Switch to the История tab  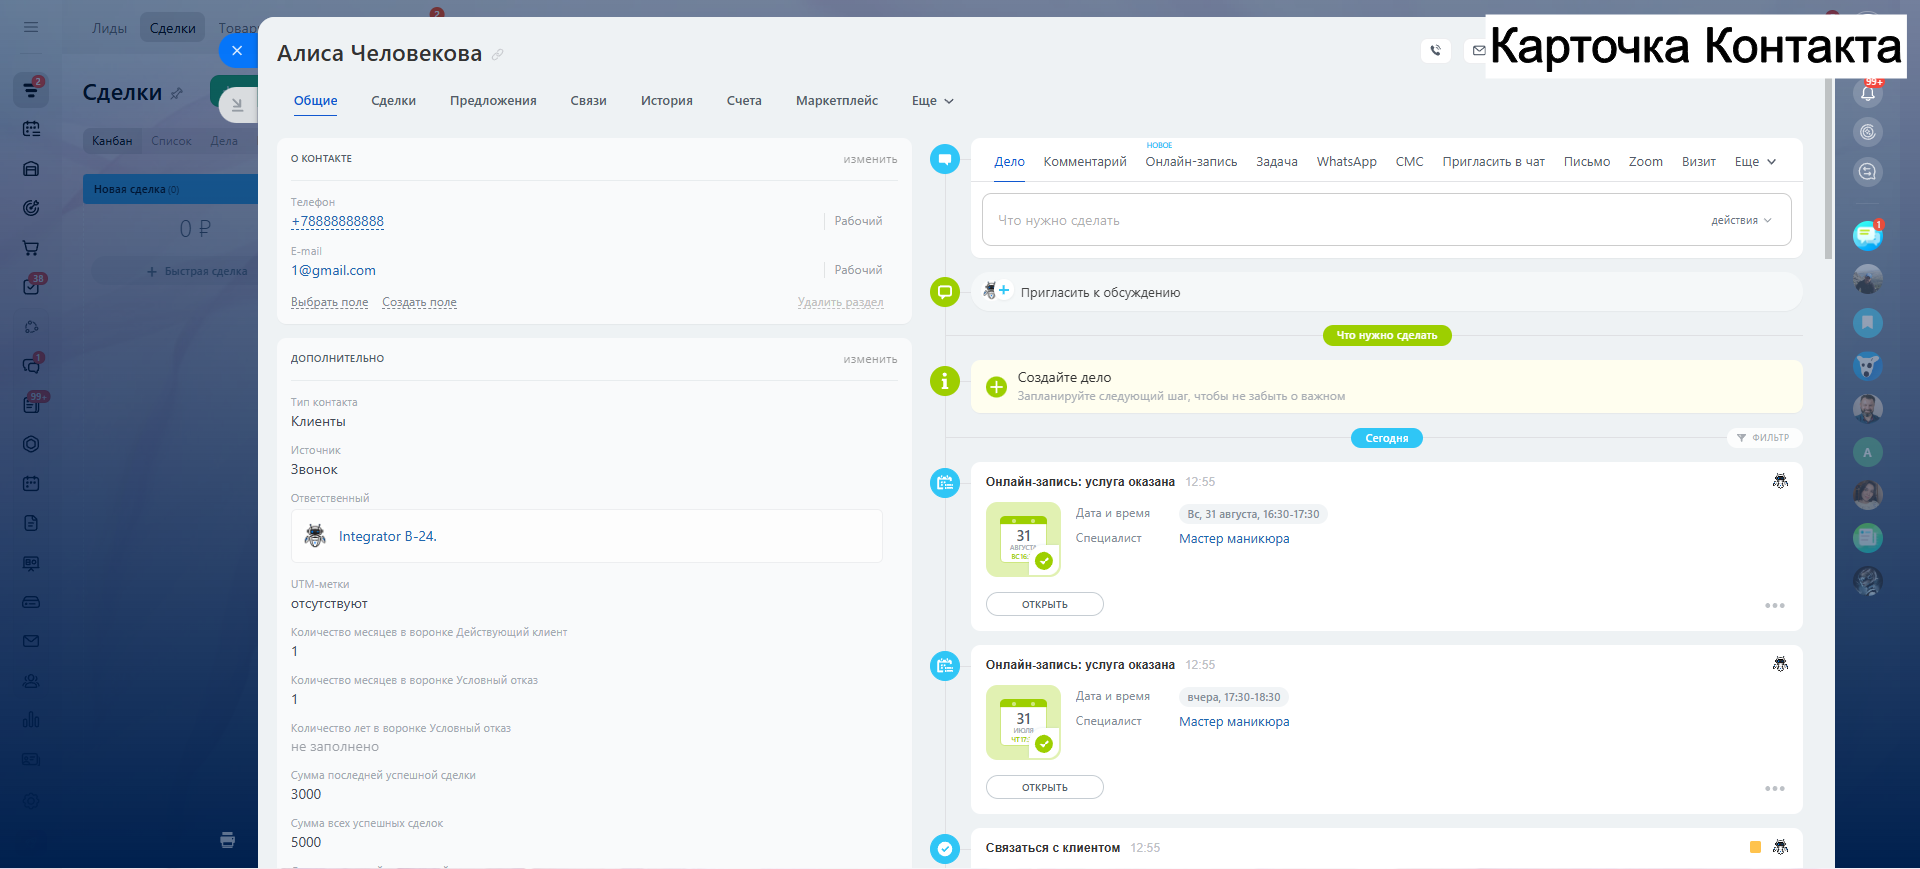pos(666,101)
